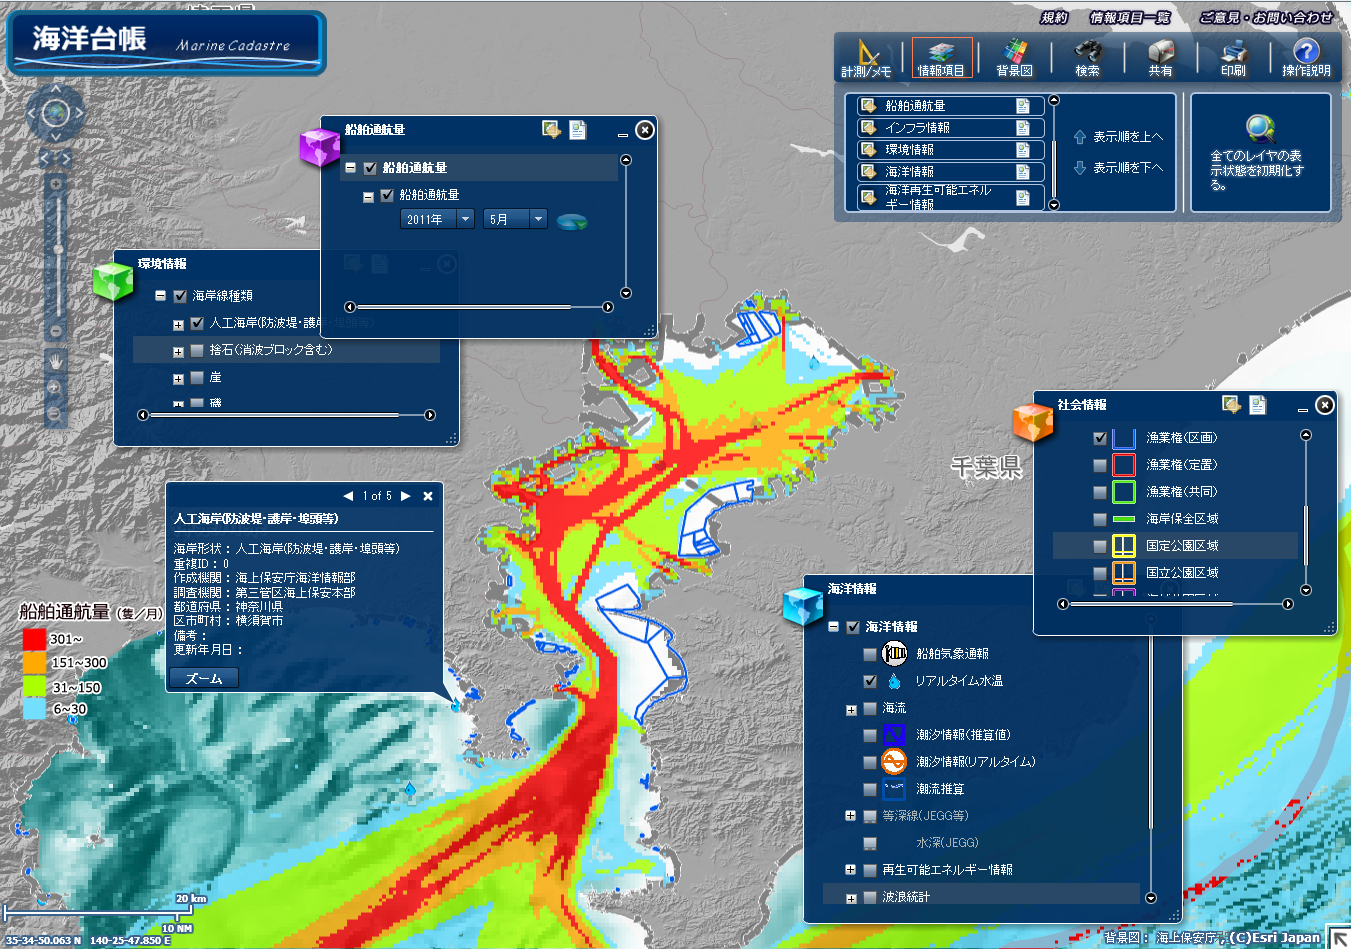Click the ズーム button in the popup
The height and width of the screenshot is (949, 1351).
pyautogui.click(x=204, y=678)
